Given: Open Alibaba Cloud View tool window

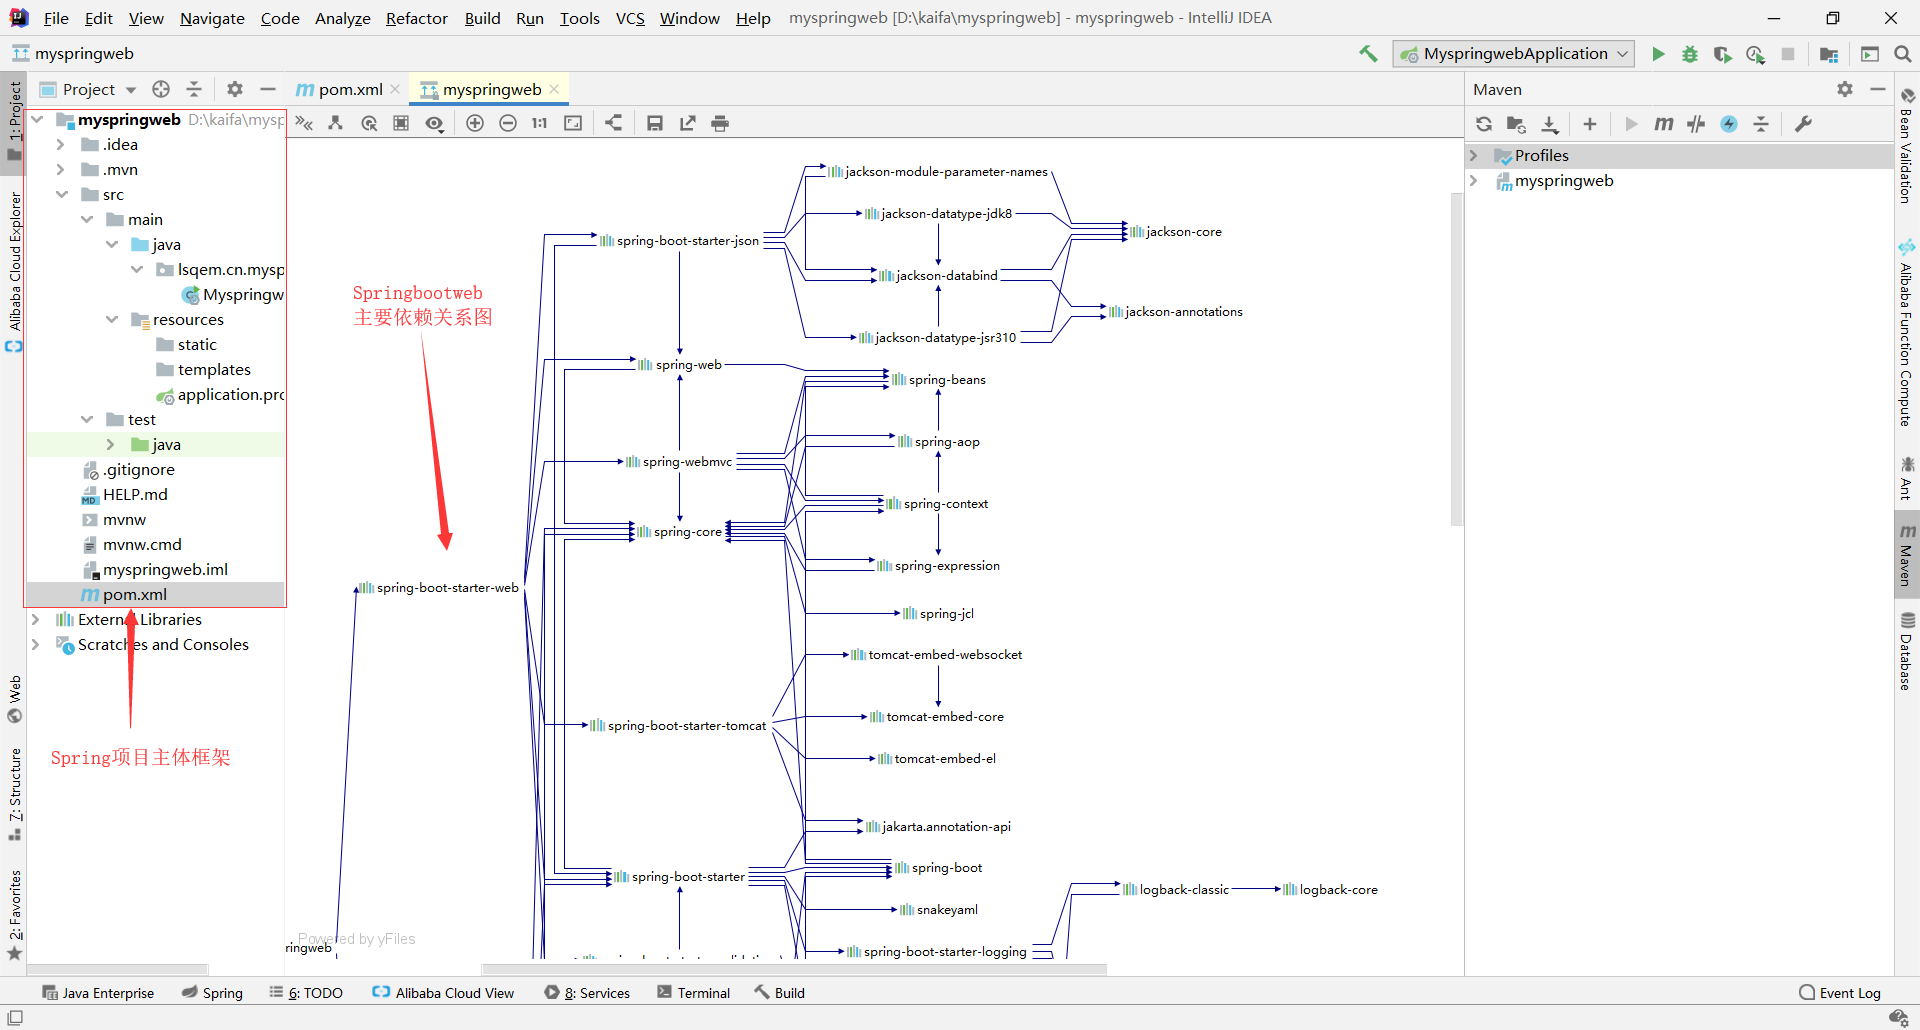Looking at the screenshot, I should click(443, 993).
